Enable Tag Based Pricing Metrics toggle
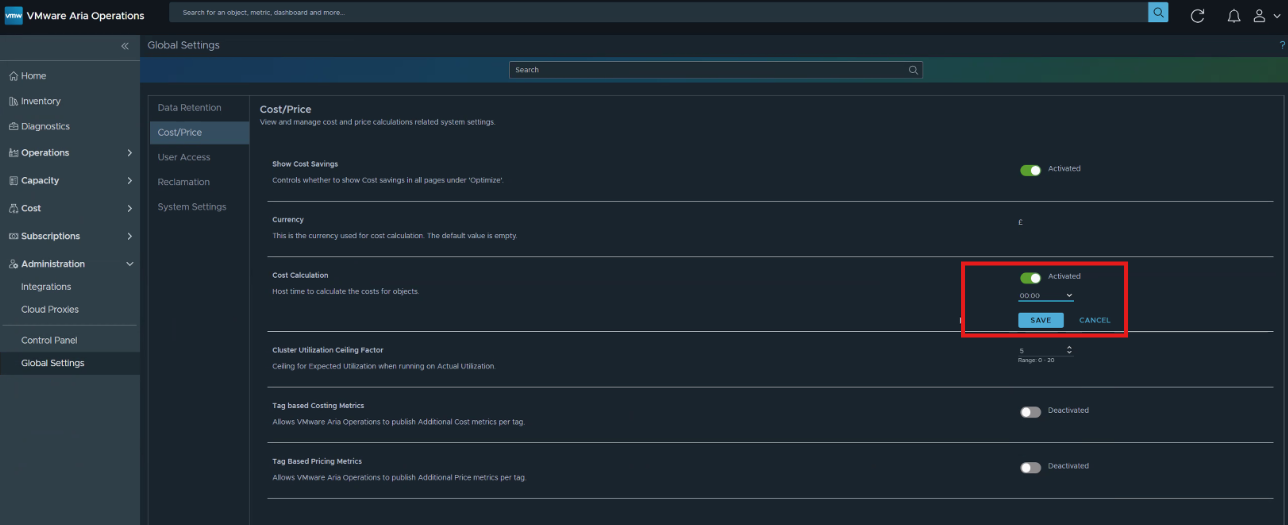 (x=1030, y=467)
